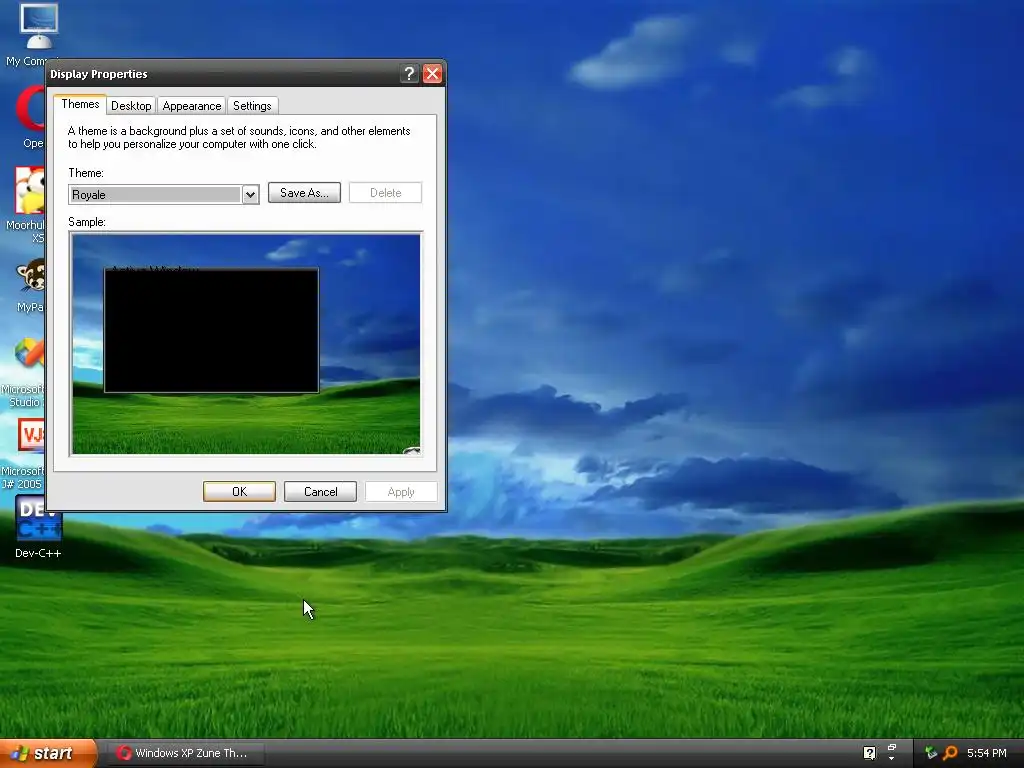The height and width of the screenshot is (768, 1024).
Task: Click the theme sample preview image
Action: 246,344
